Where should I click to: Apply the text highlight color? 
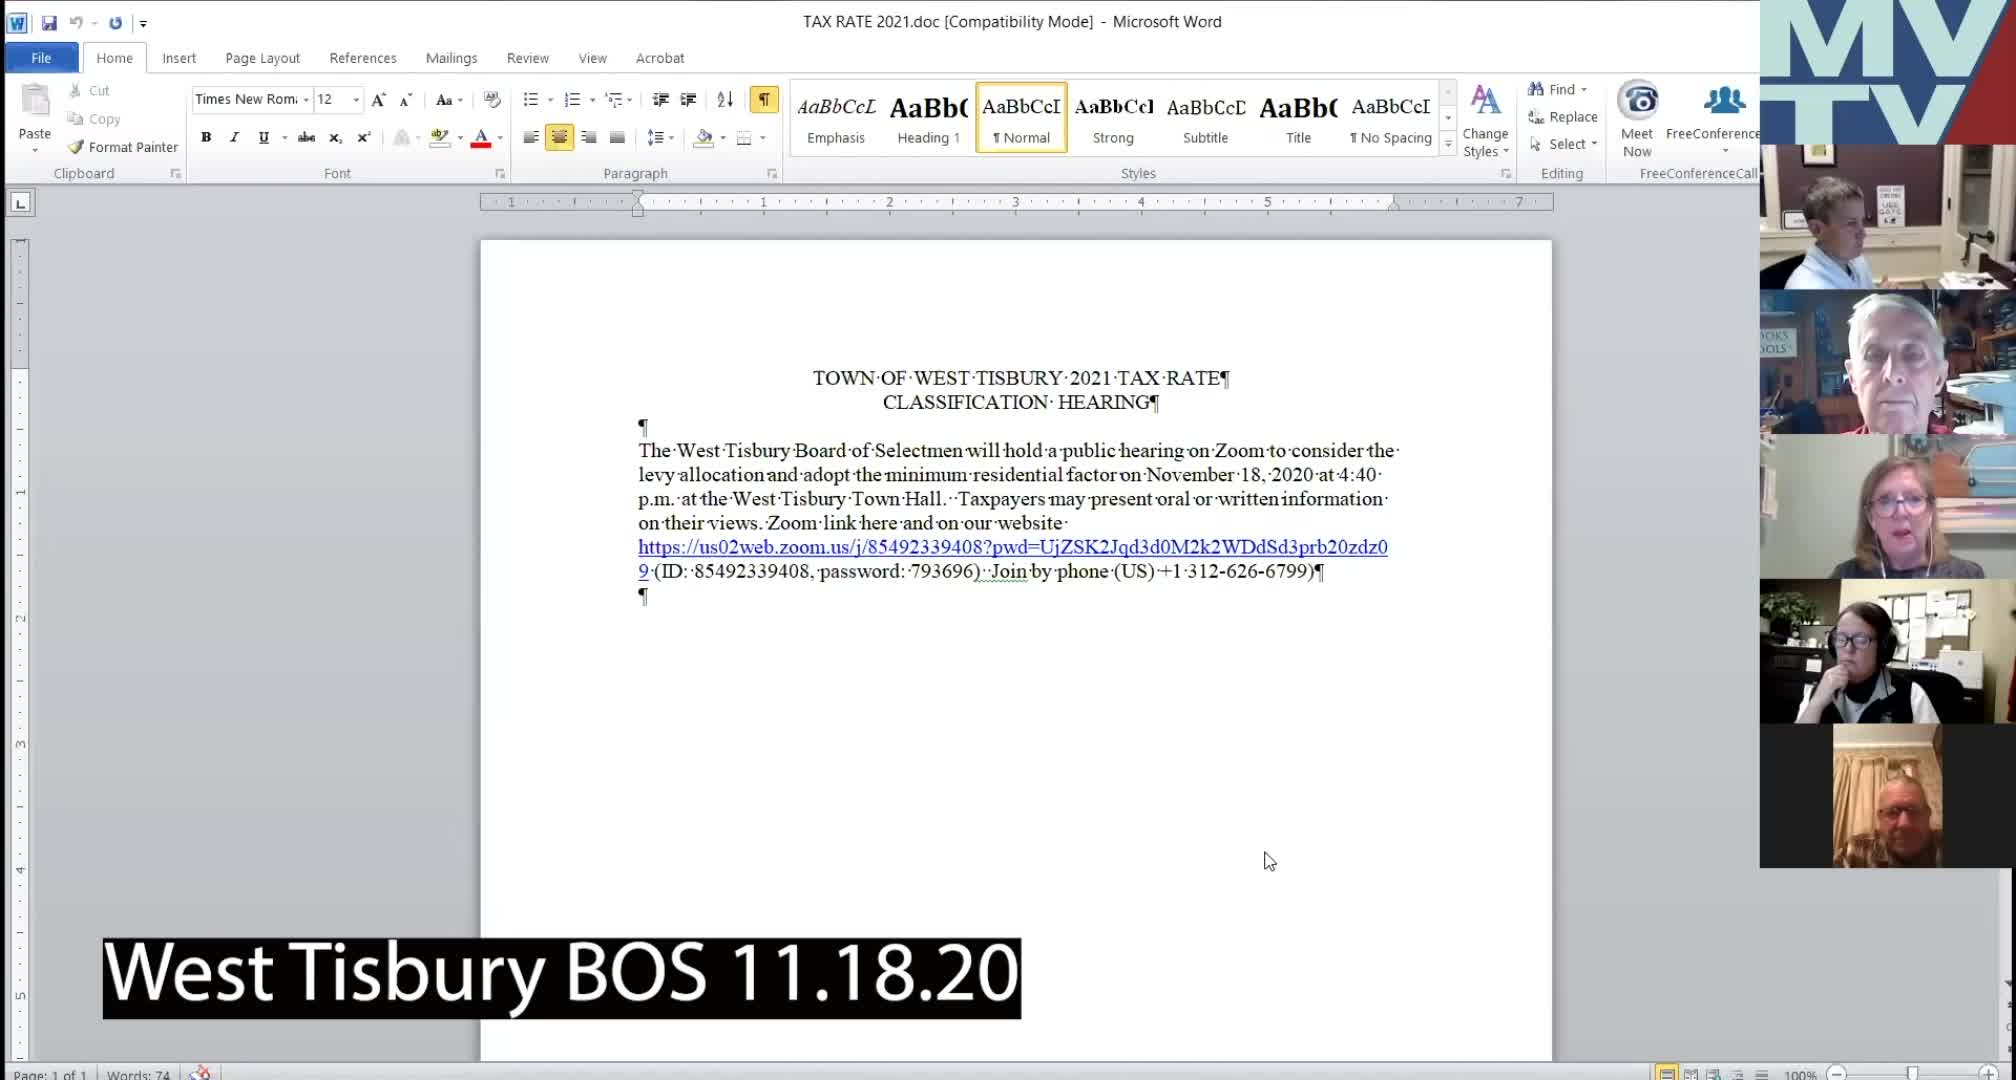pos(439,137)
